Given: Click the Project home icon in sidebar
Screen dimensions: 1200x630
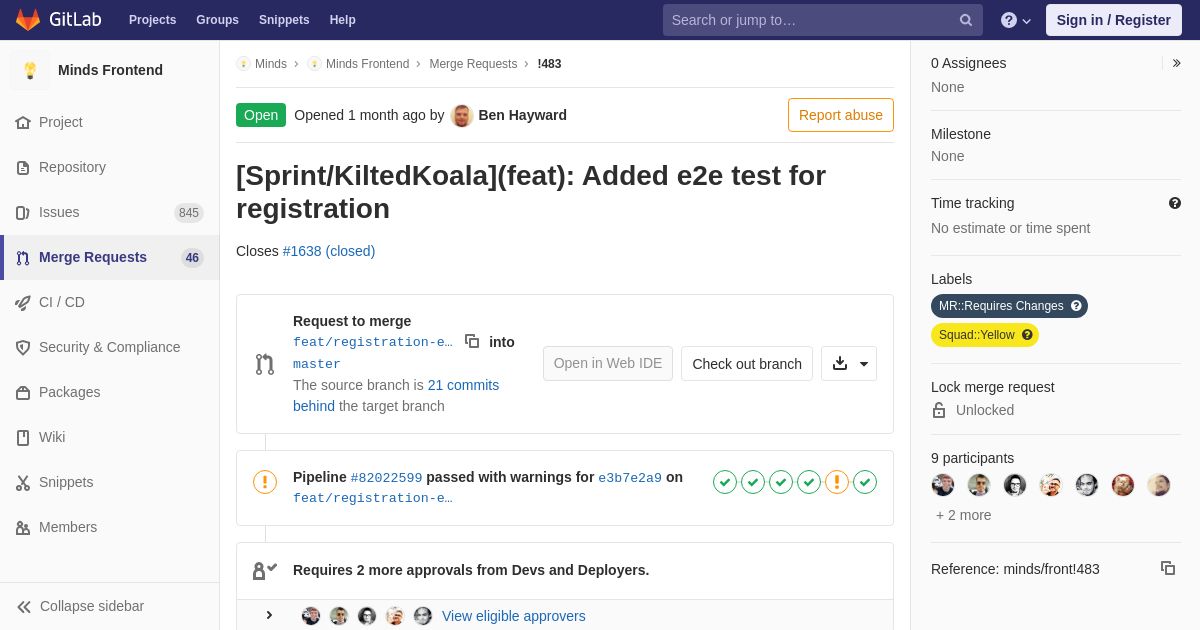Looking at the screenshot, I should click(x=23, y=122).
